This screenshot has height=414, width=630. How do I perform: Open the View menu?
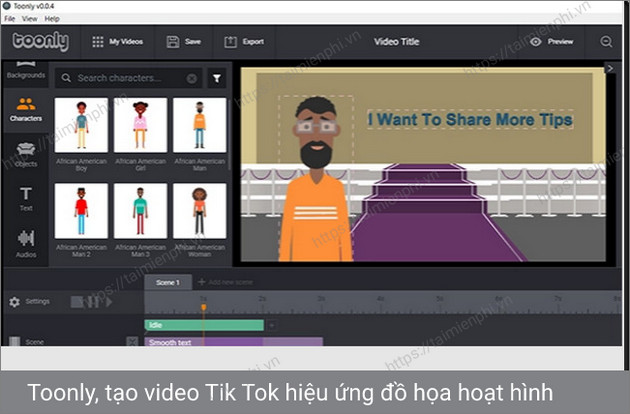pyautogui.click(x=30, y=19)
